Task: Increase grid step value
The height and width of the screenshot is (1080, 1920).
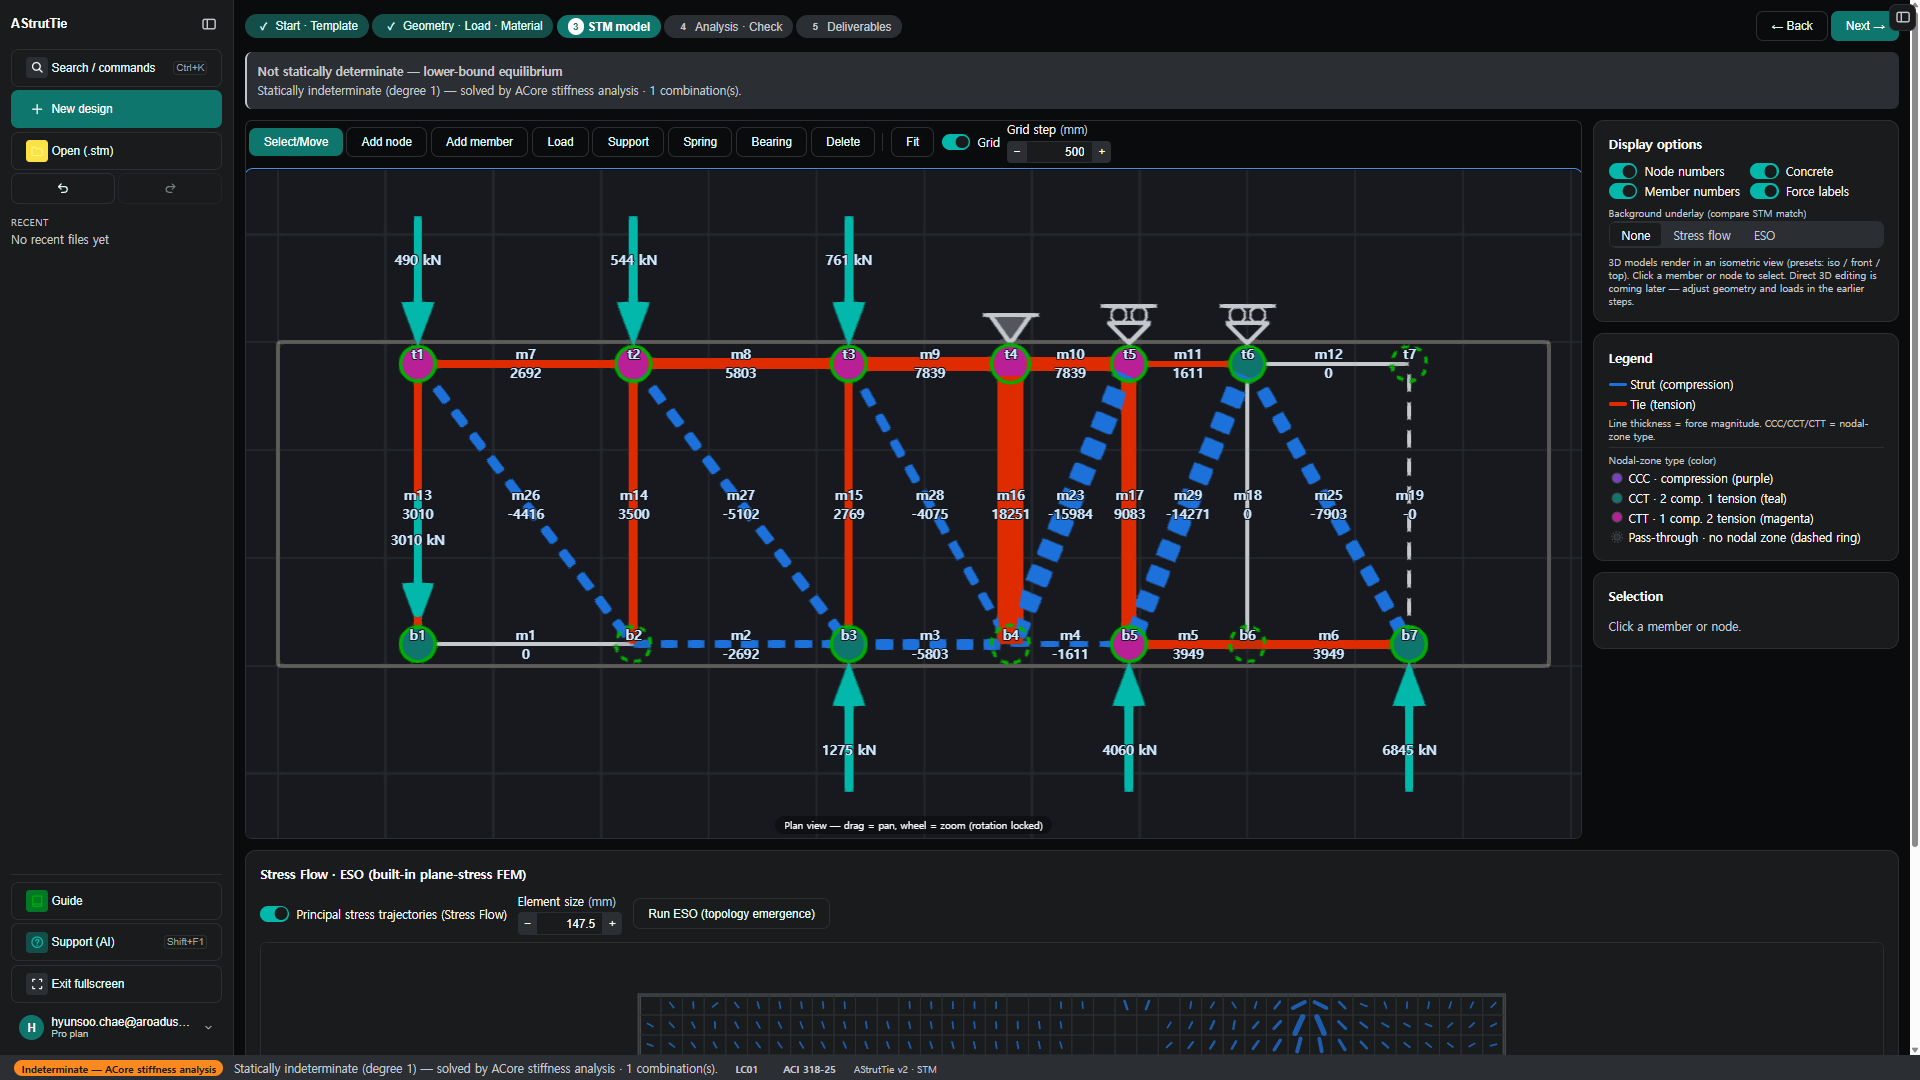Action: (1101, 152)
